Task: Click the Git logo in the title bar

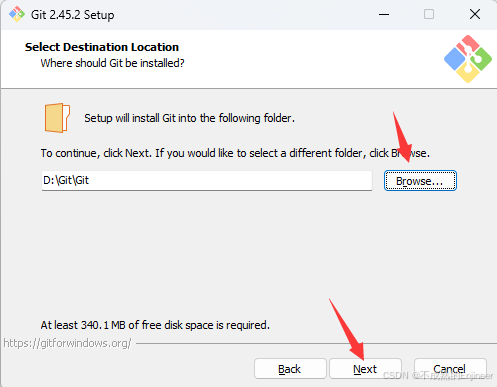Action: (x=17, y=14)
